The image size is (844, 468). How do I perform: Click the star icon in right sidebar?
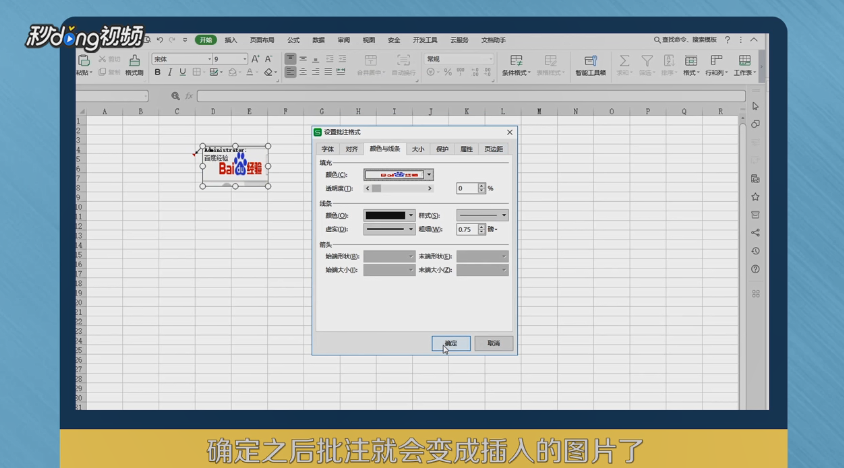755,197
